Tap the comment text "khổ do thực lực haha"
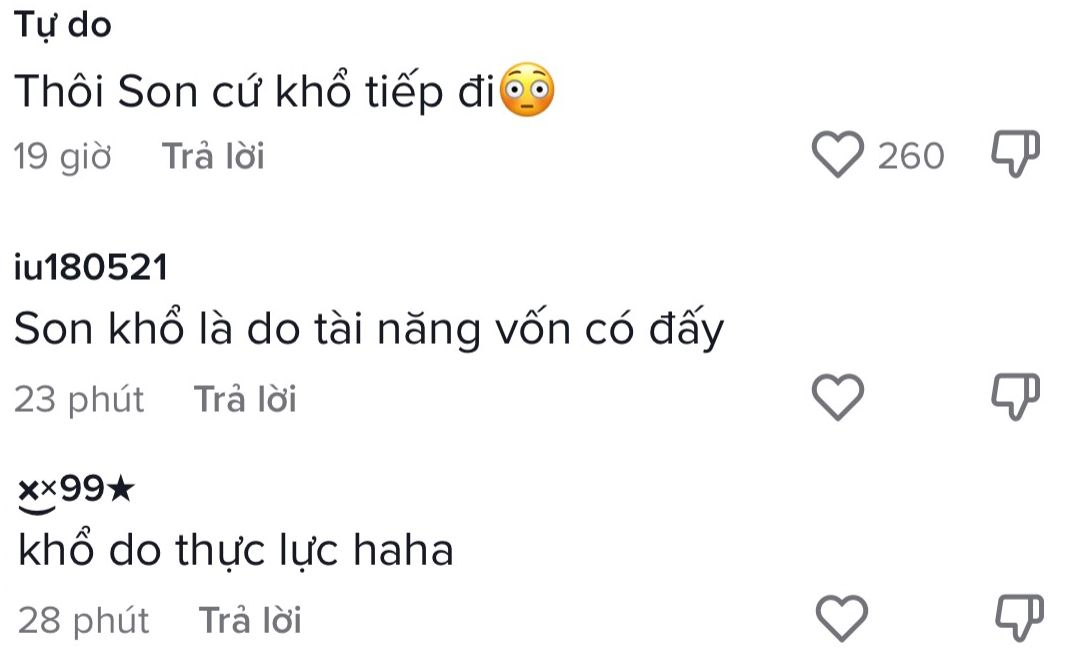 pyautogui.click(x=236, y=550)
